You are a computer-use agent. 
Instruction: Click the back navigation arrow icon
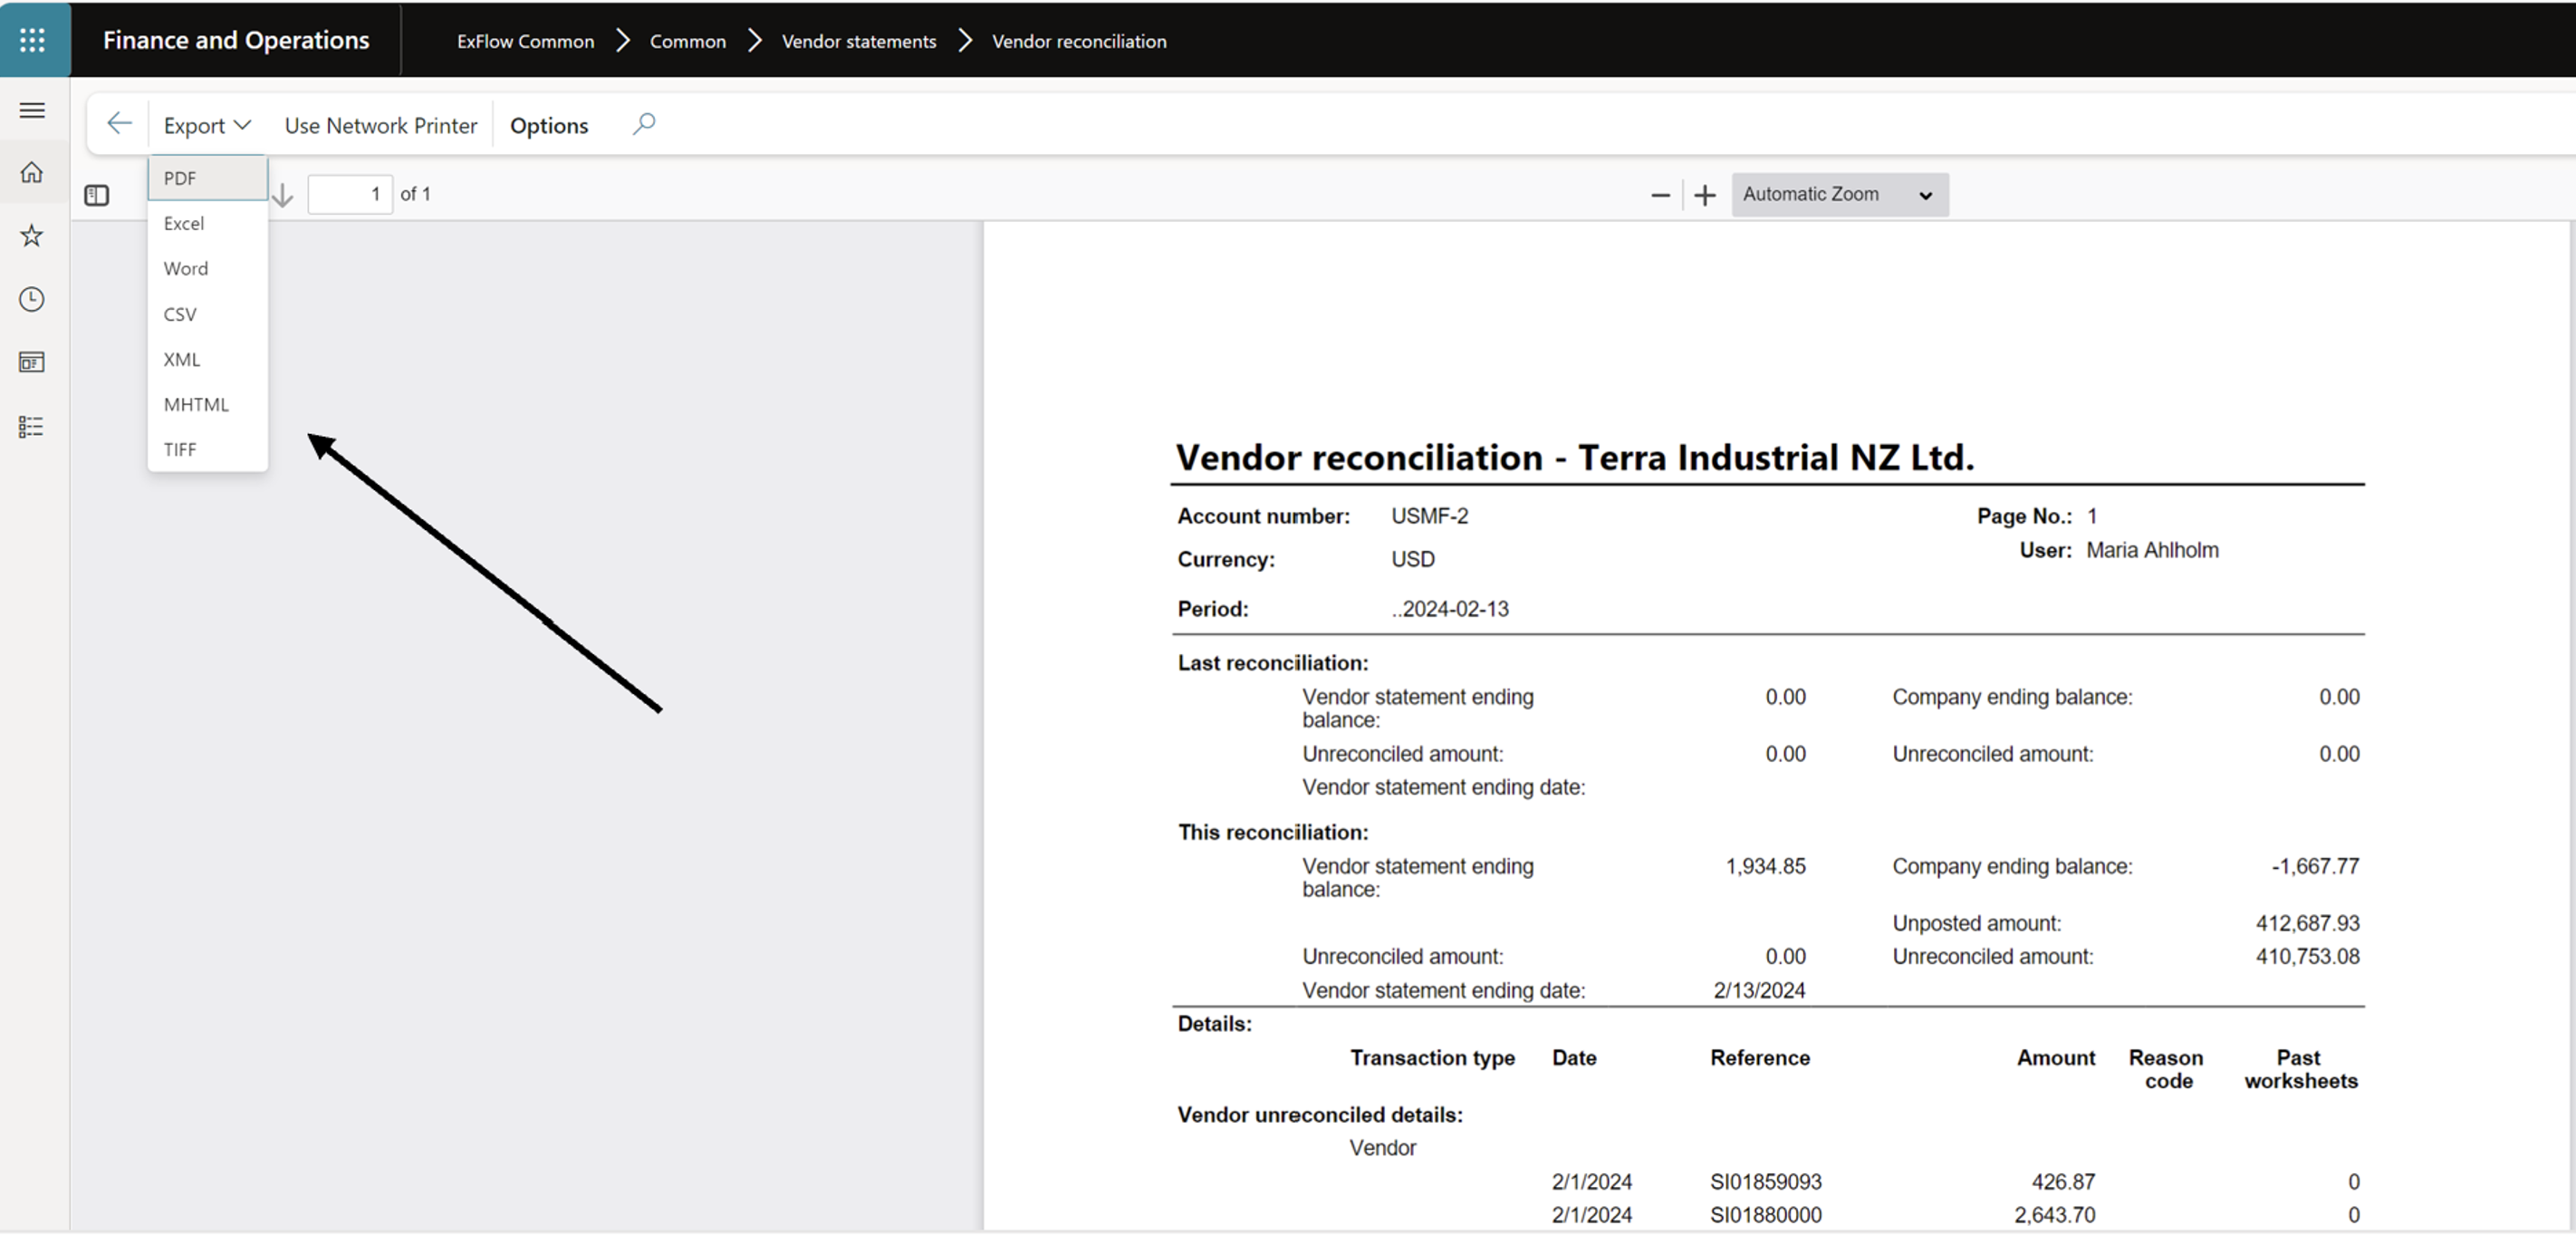pos(117,123)
